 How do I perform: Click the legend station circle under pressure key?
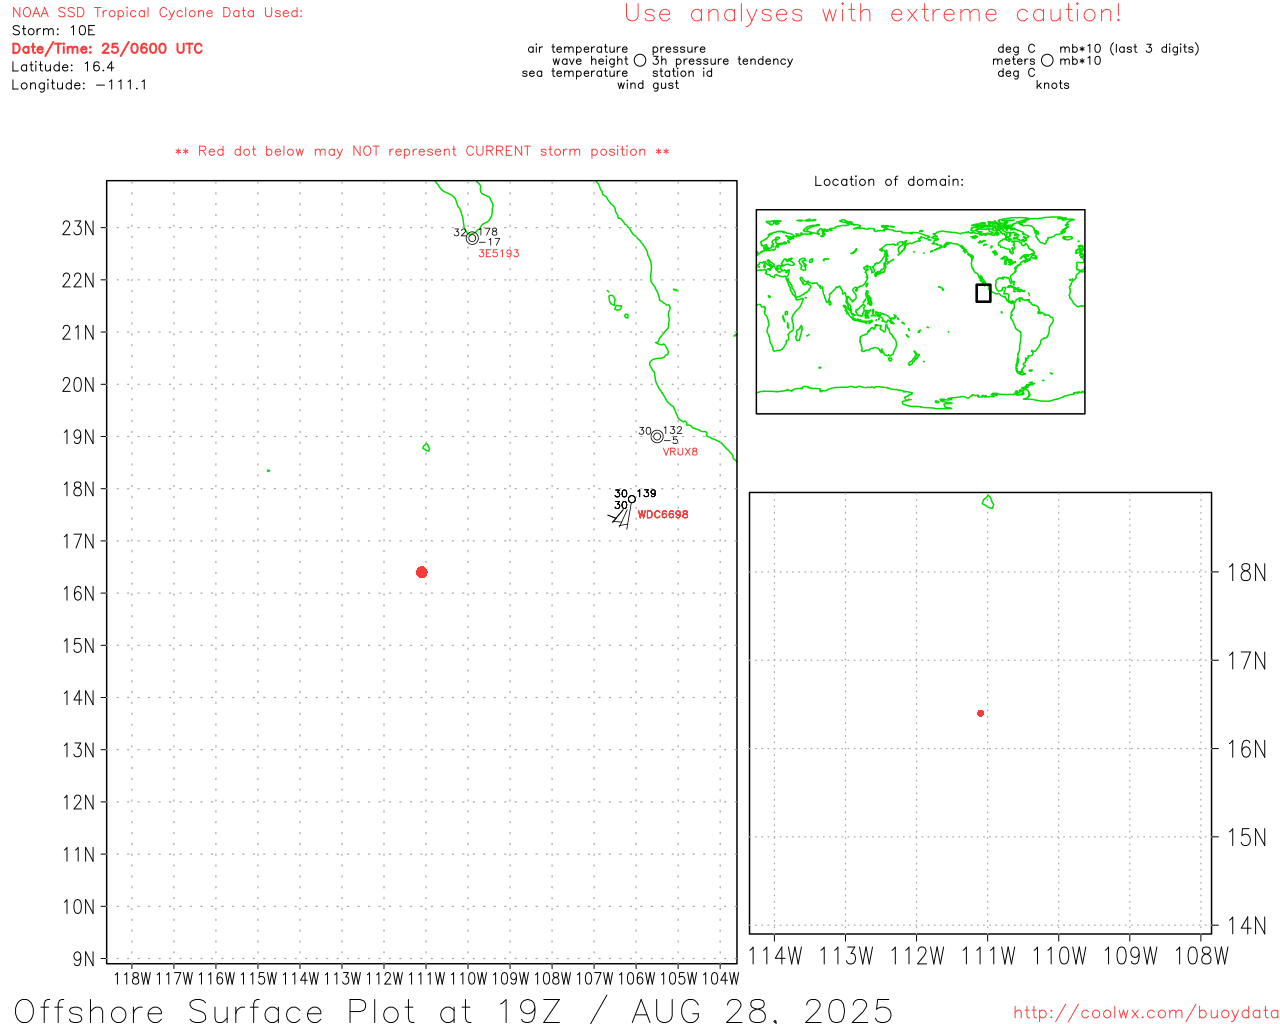(x=640, y=61)
